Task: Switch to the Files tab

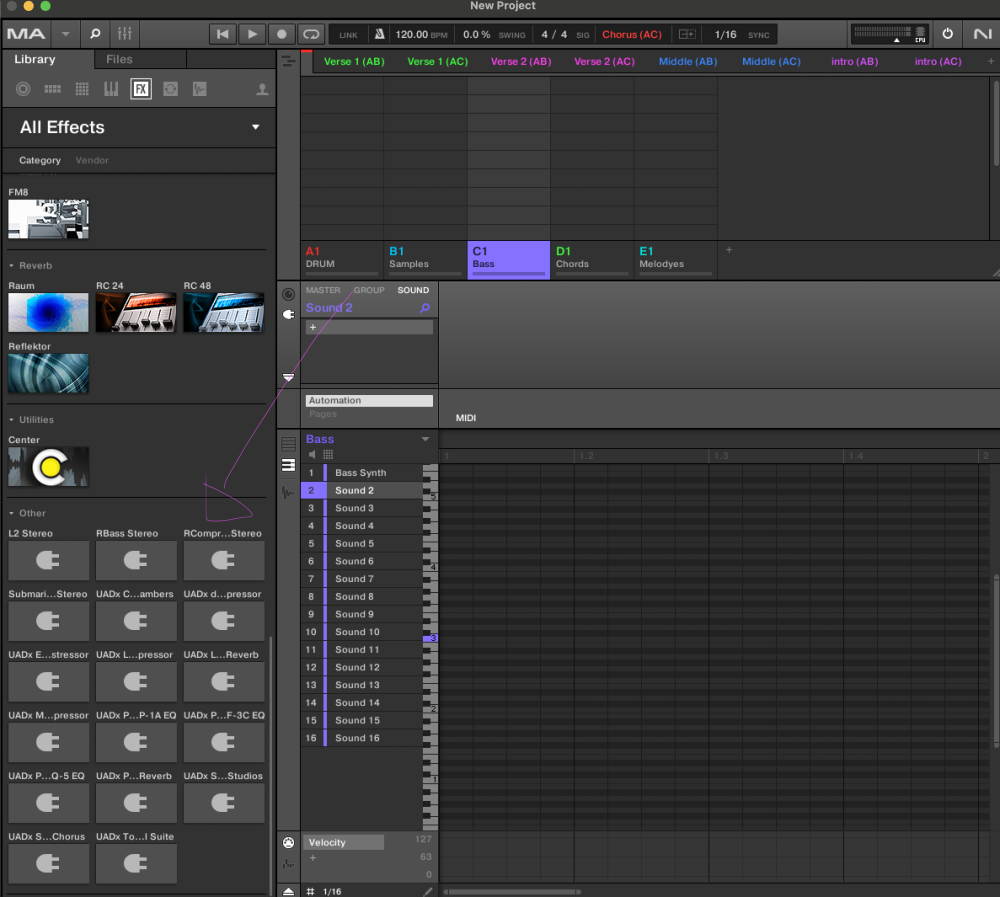Action: 119,59
